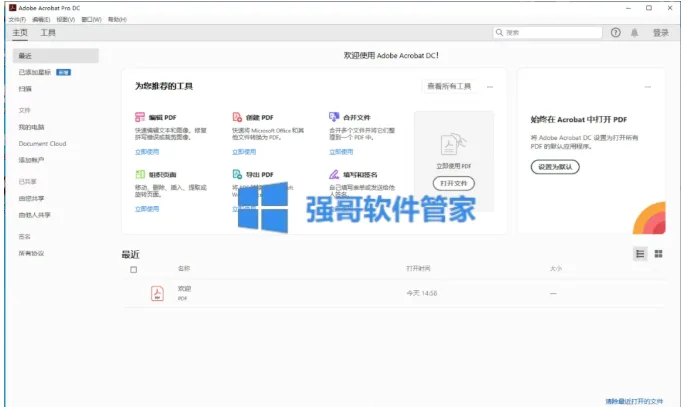Viewport: 681px width, 407px height.
Task: Open the 帮助(H) menu
Action: click(117, 20)
